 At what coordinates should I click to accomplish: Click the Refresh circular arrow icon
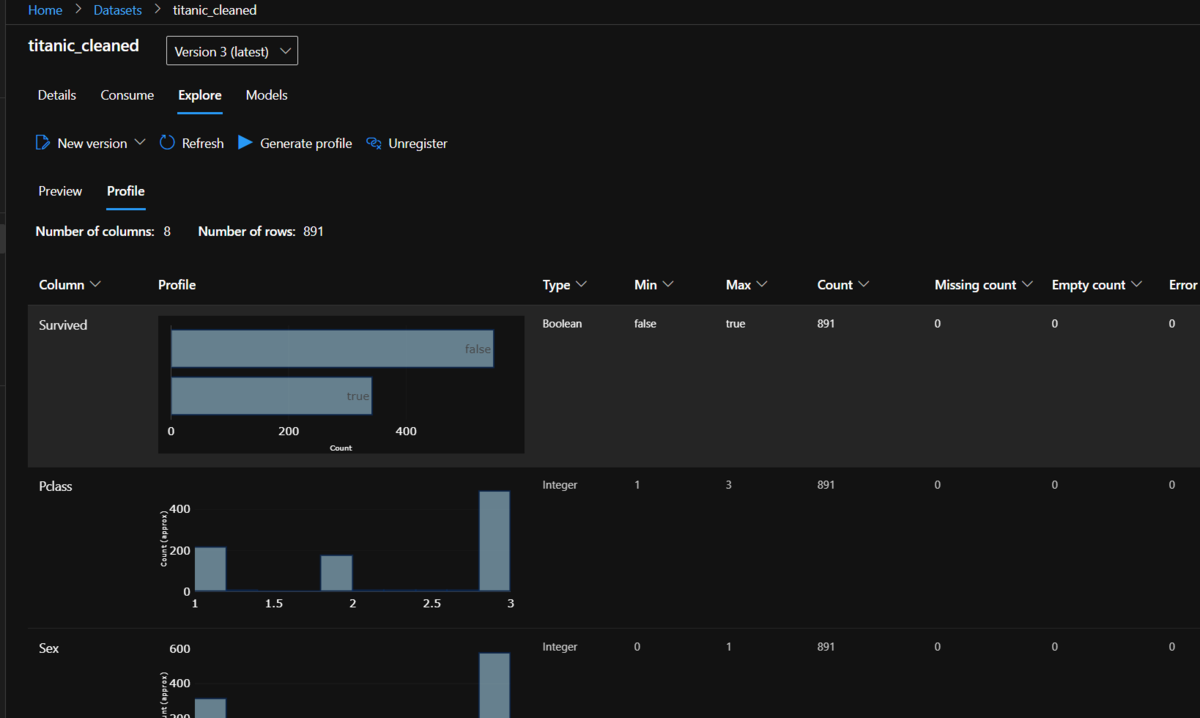click(x=167, y=143)
